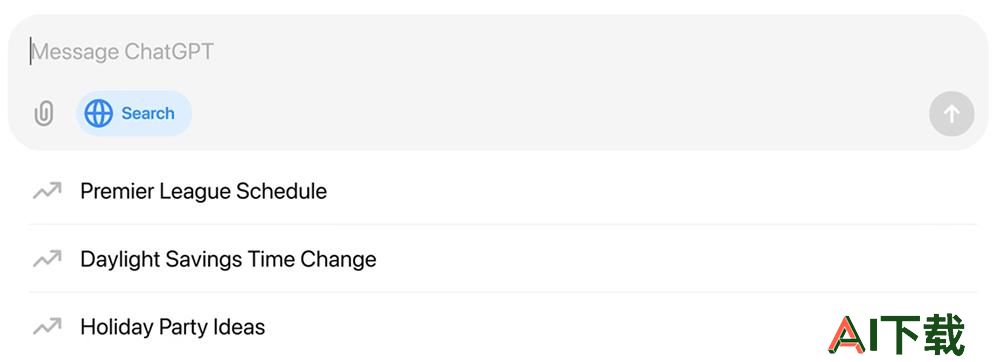Click trending arrow icon beside Premier League Schedule

47,191
